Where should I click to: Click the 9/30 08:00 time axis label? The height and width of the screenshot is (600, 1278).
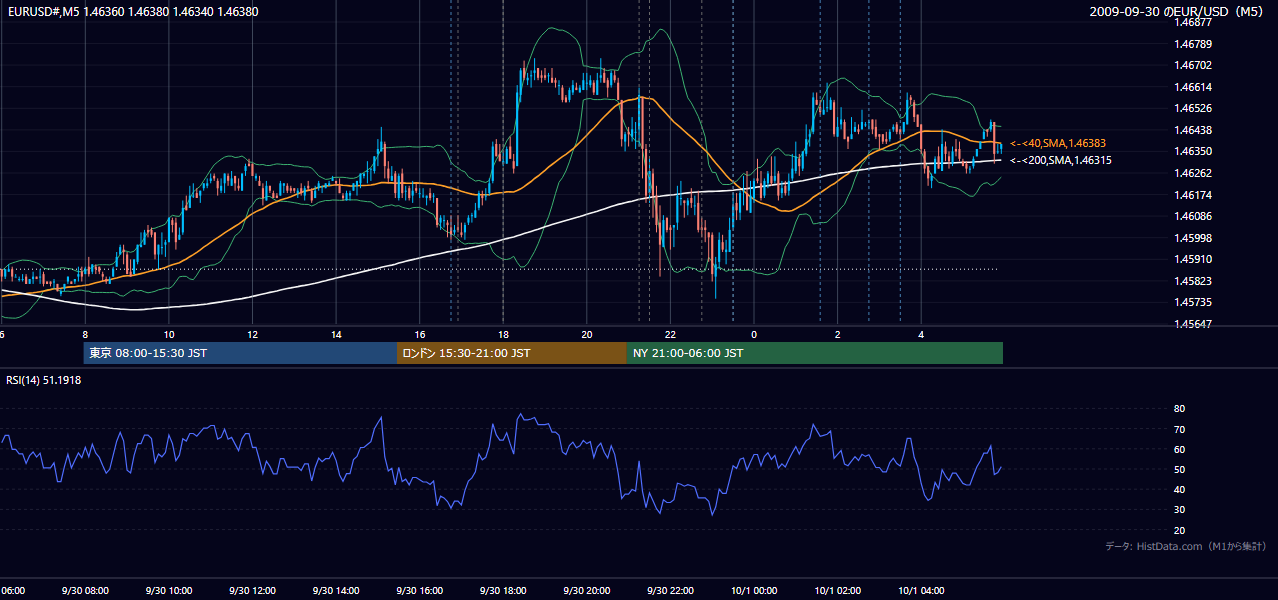pyautogui.click(x=85, y=591)
